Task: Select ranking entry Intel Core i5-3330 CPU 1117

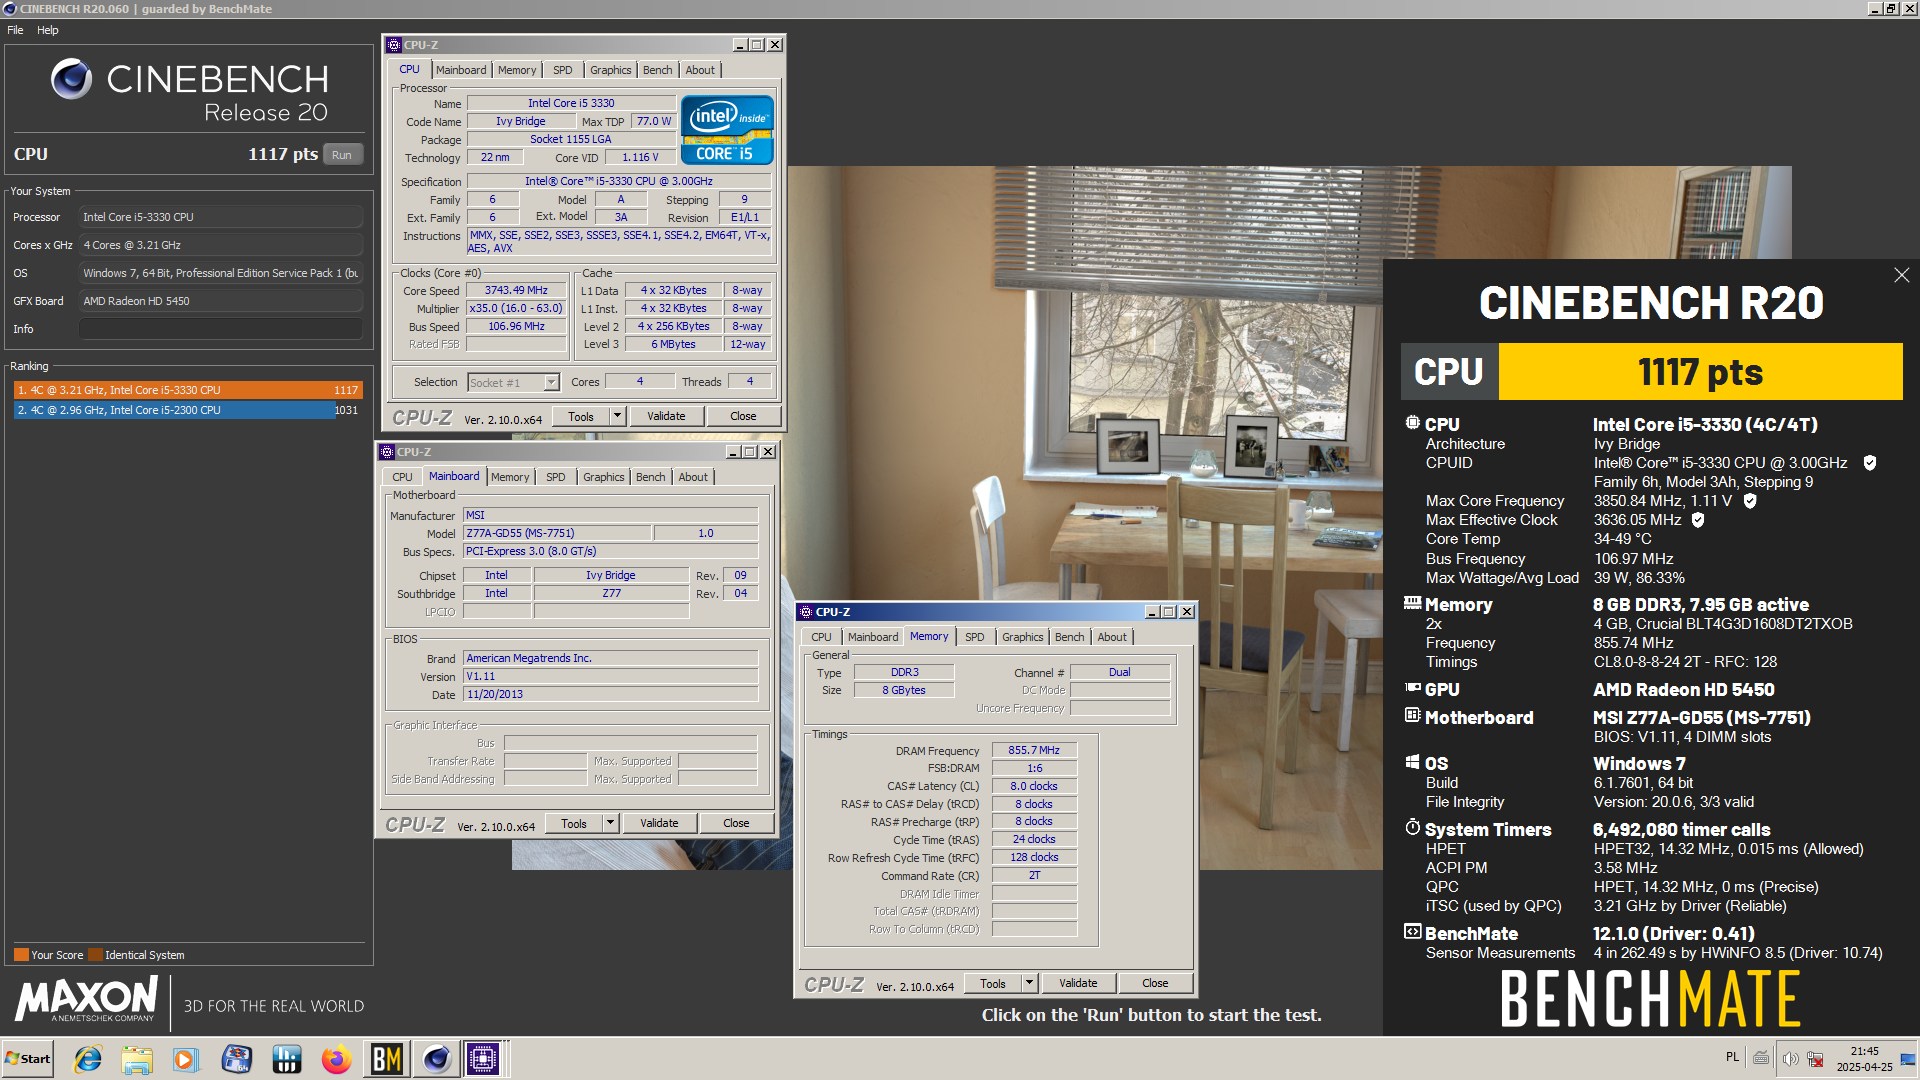Action: tap(188, 390)
